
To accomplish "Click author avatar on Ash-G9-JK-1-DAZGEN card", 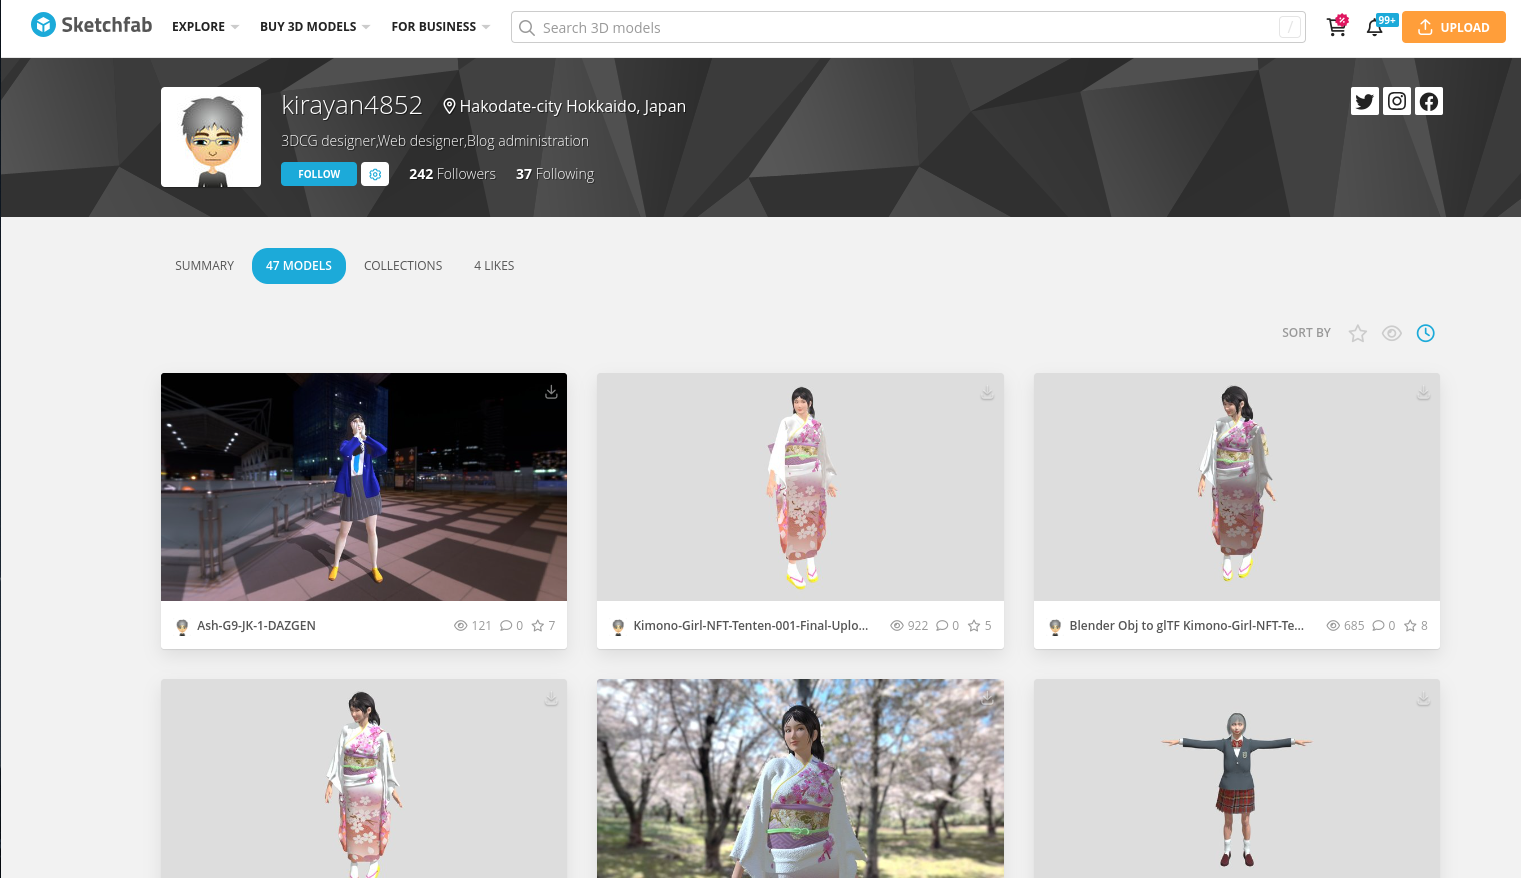I will click(182, 626).
